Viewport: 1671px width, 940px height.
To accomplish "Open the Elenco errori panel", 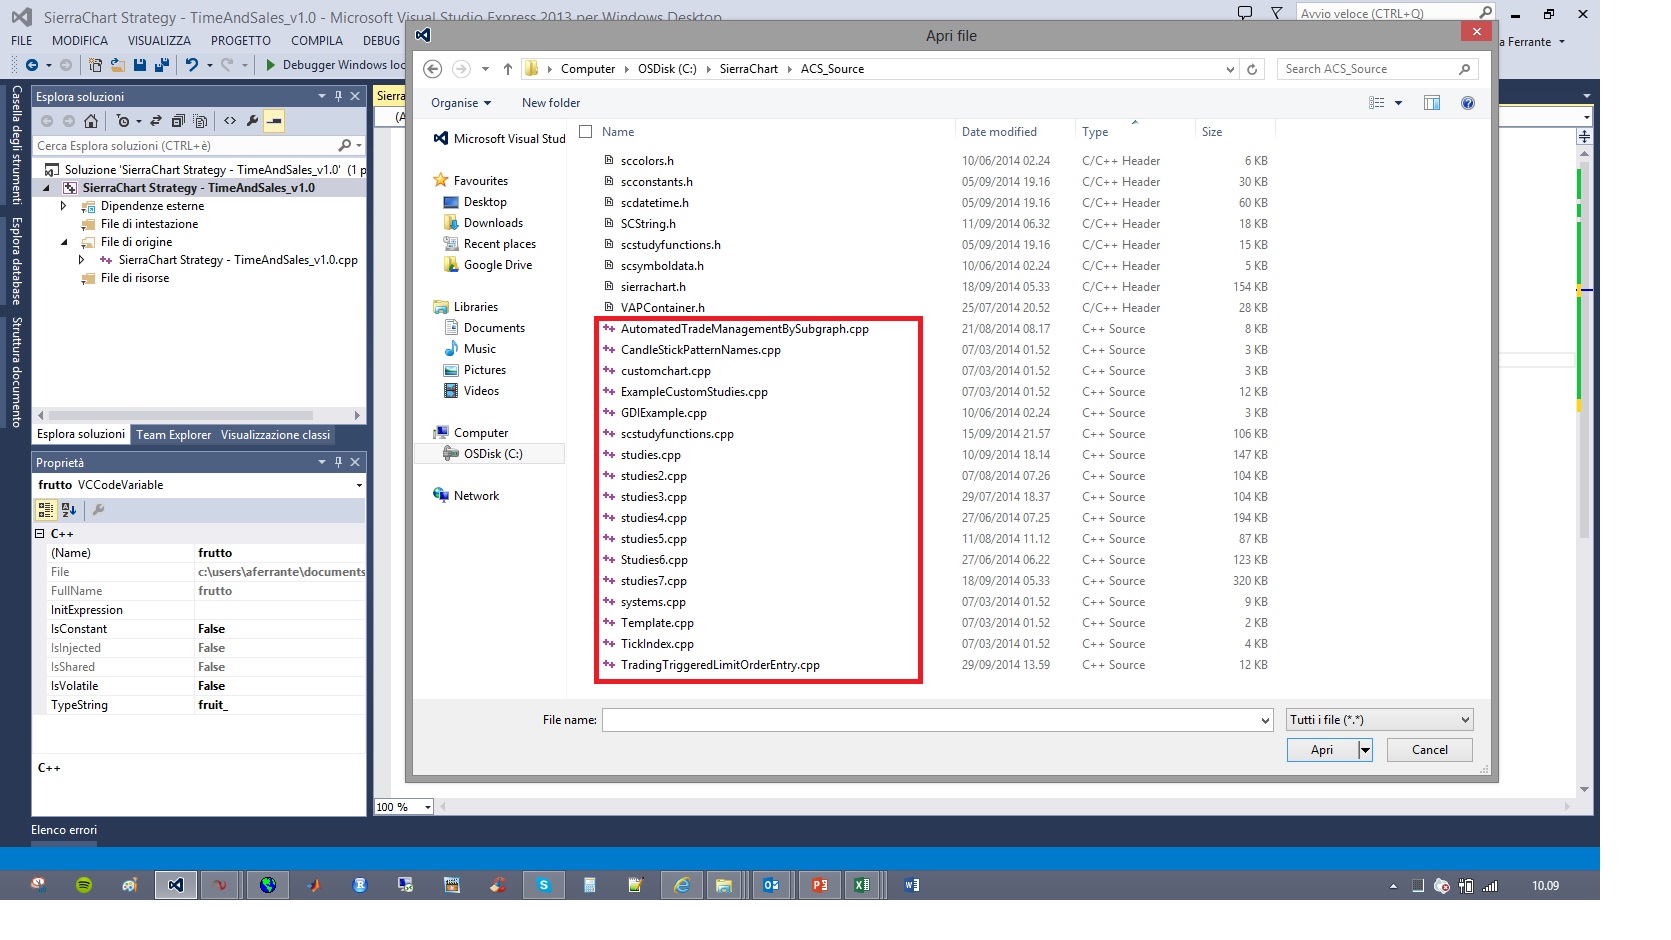I will [64, 830].
